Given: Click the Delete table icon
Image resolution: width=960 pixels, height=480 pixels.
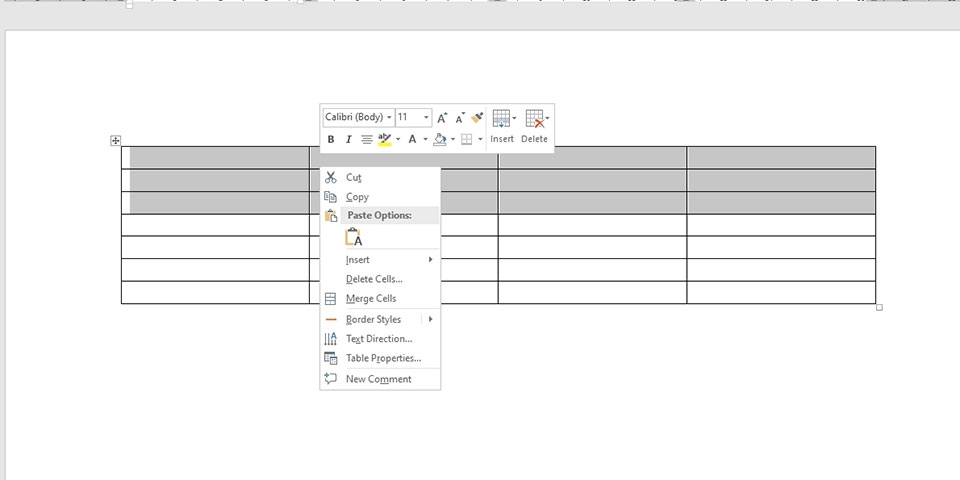Looking at the screenshot, I should [x=534, y=118].
